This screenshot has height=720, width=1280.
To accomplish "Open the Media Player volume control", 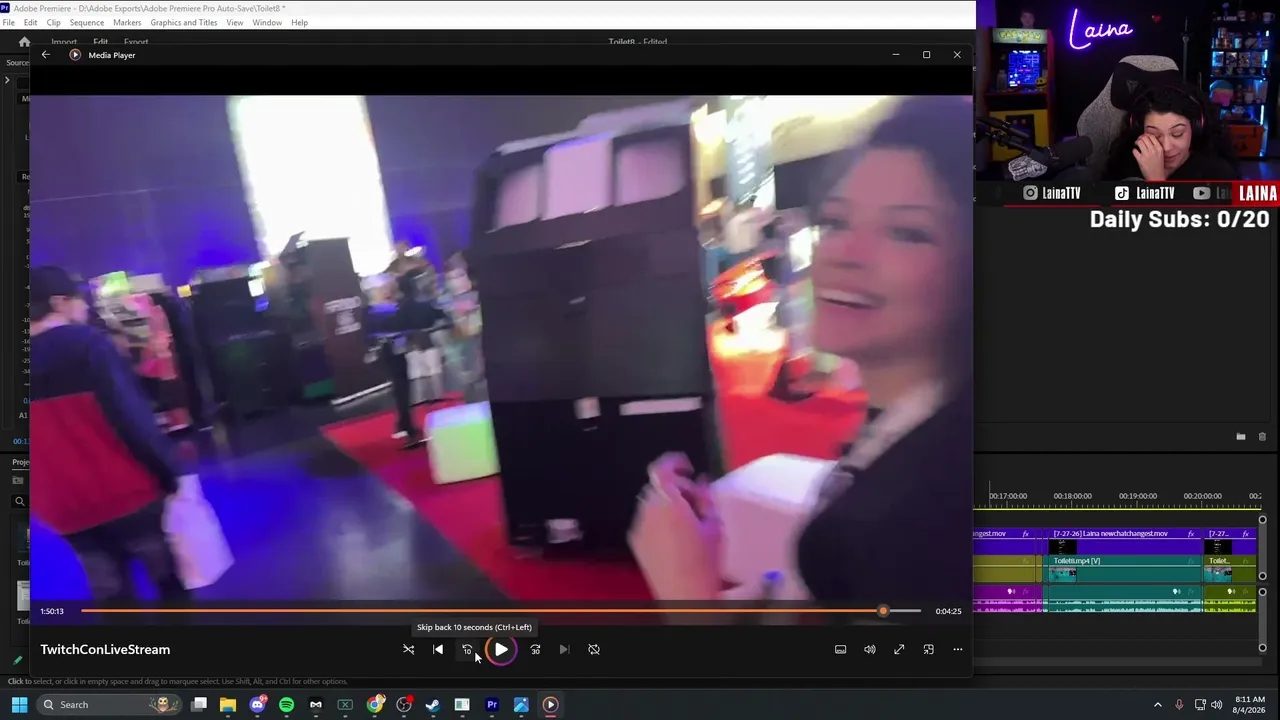I will 870,650.
